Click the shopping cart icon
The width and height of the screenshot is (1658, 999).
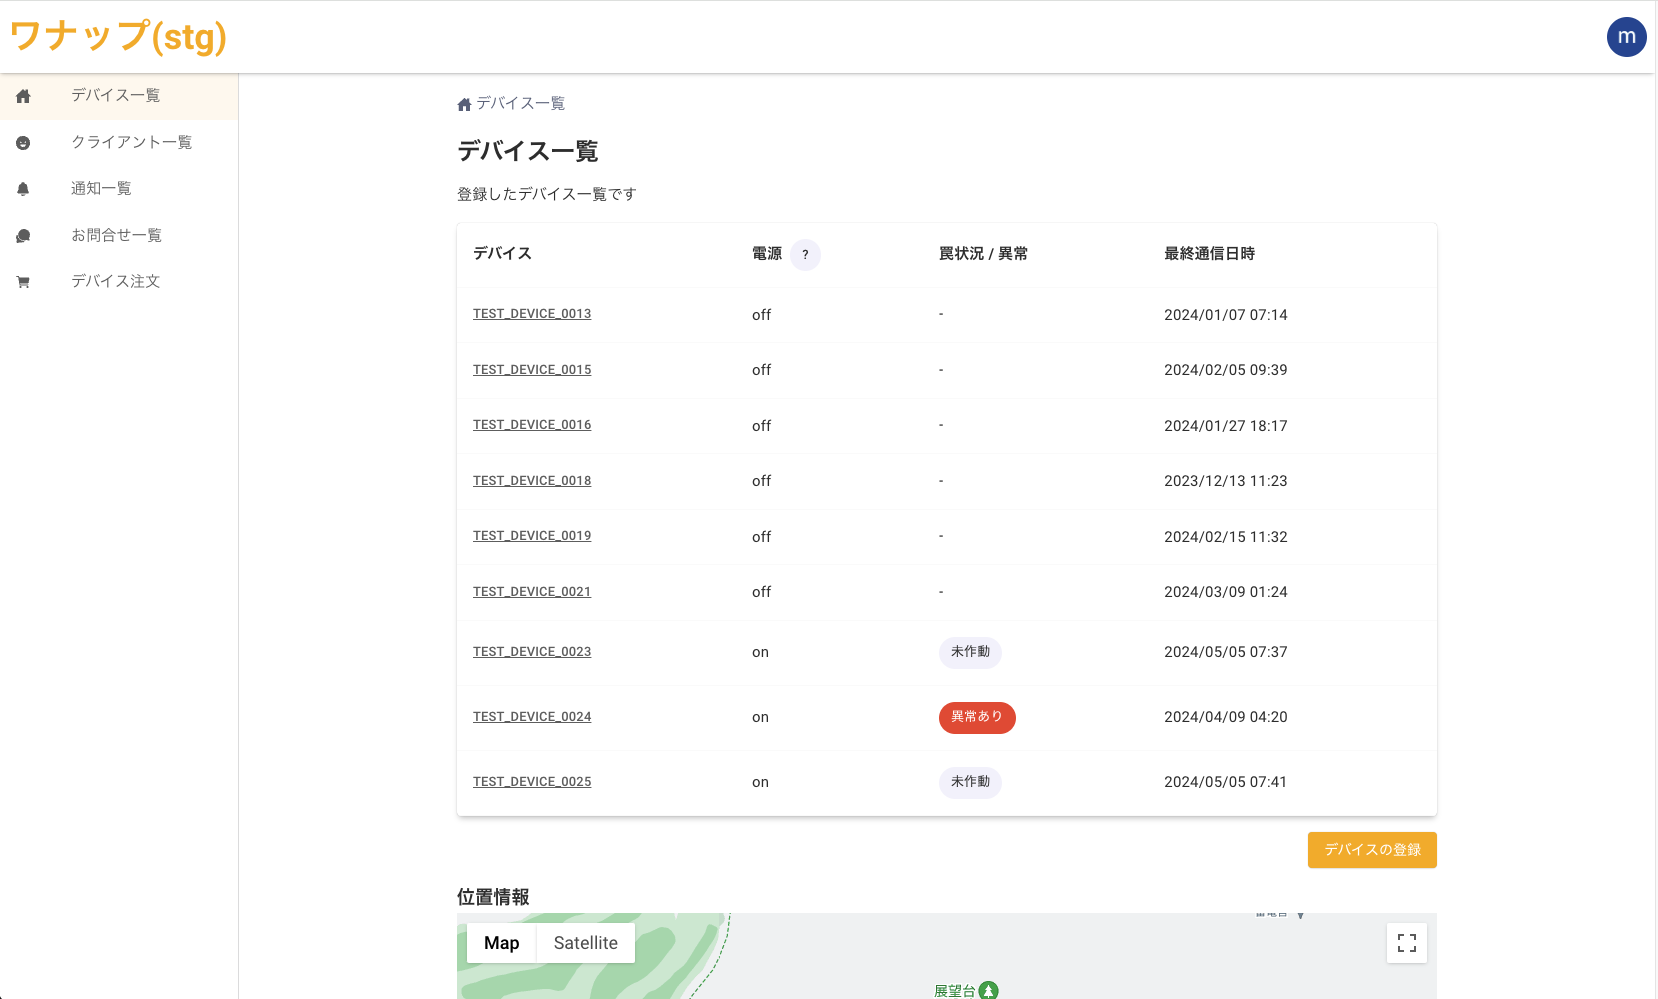[x=23, y=282]
